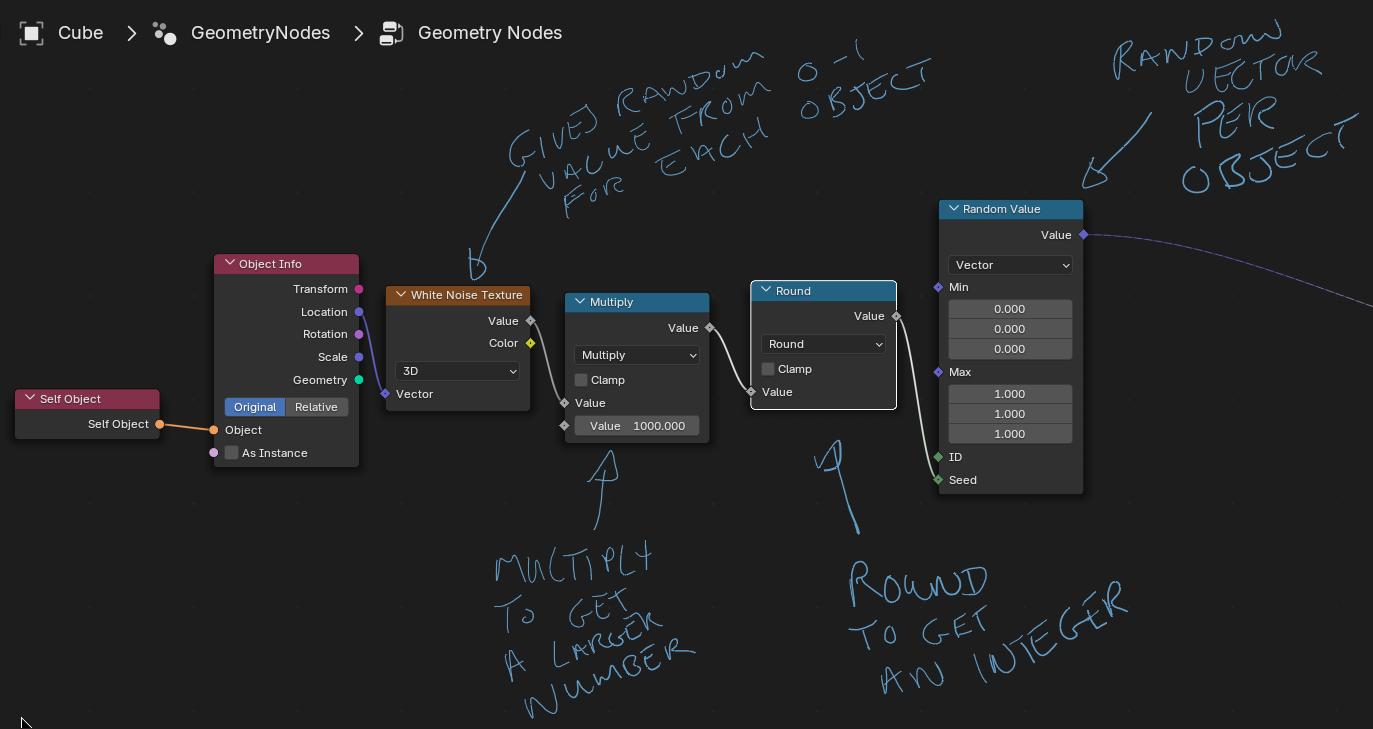
Task: Click the Cube breadcrumb label
Action: 81,33
